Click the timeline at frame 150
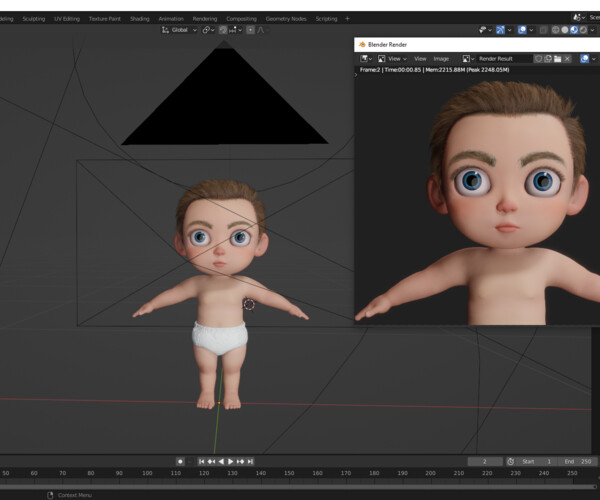Viewport: 600px width, 500px height. click(289, 473)
